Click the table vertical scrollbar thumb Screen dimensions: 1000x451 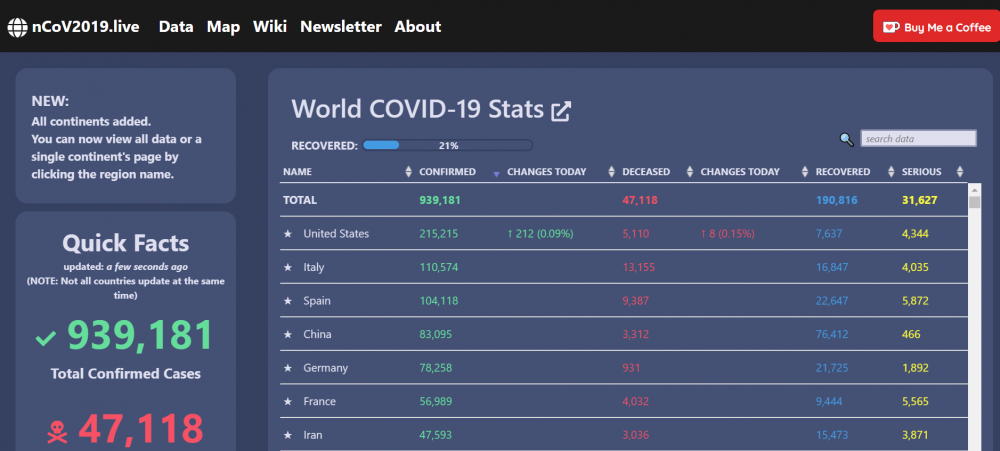click(x=974, y=202)
